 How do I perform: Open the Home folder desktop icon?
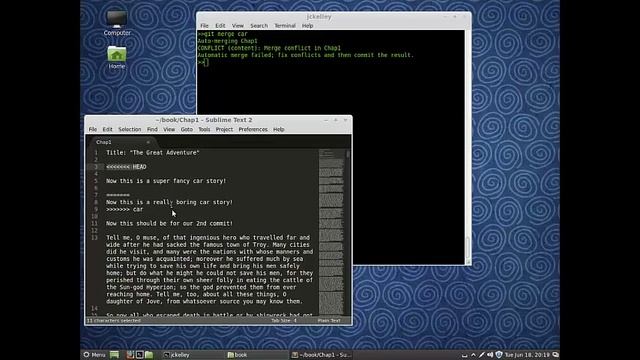pyautogui.click(x=117, y=57)
